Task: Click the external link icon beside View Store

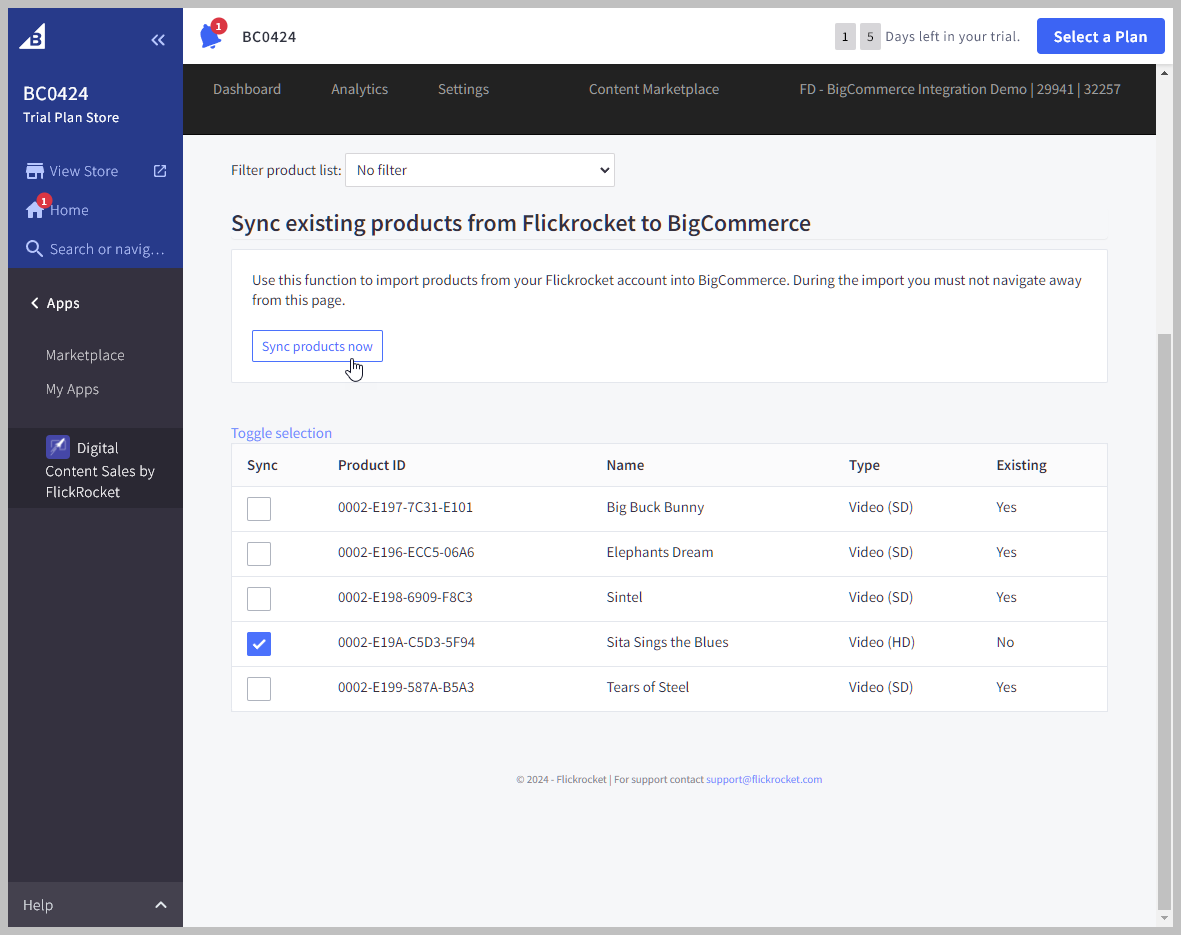Action: 160,171
